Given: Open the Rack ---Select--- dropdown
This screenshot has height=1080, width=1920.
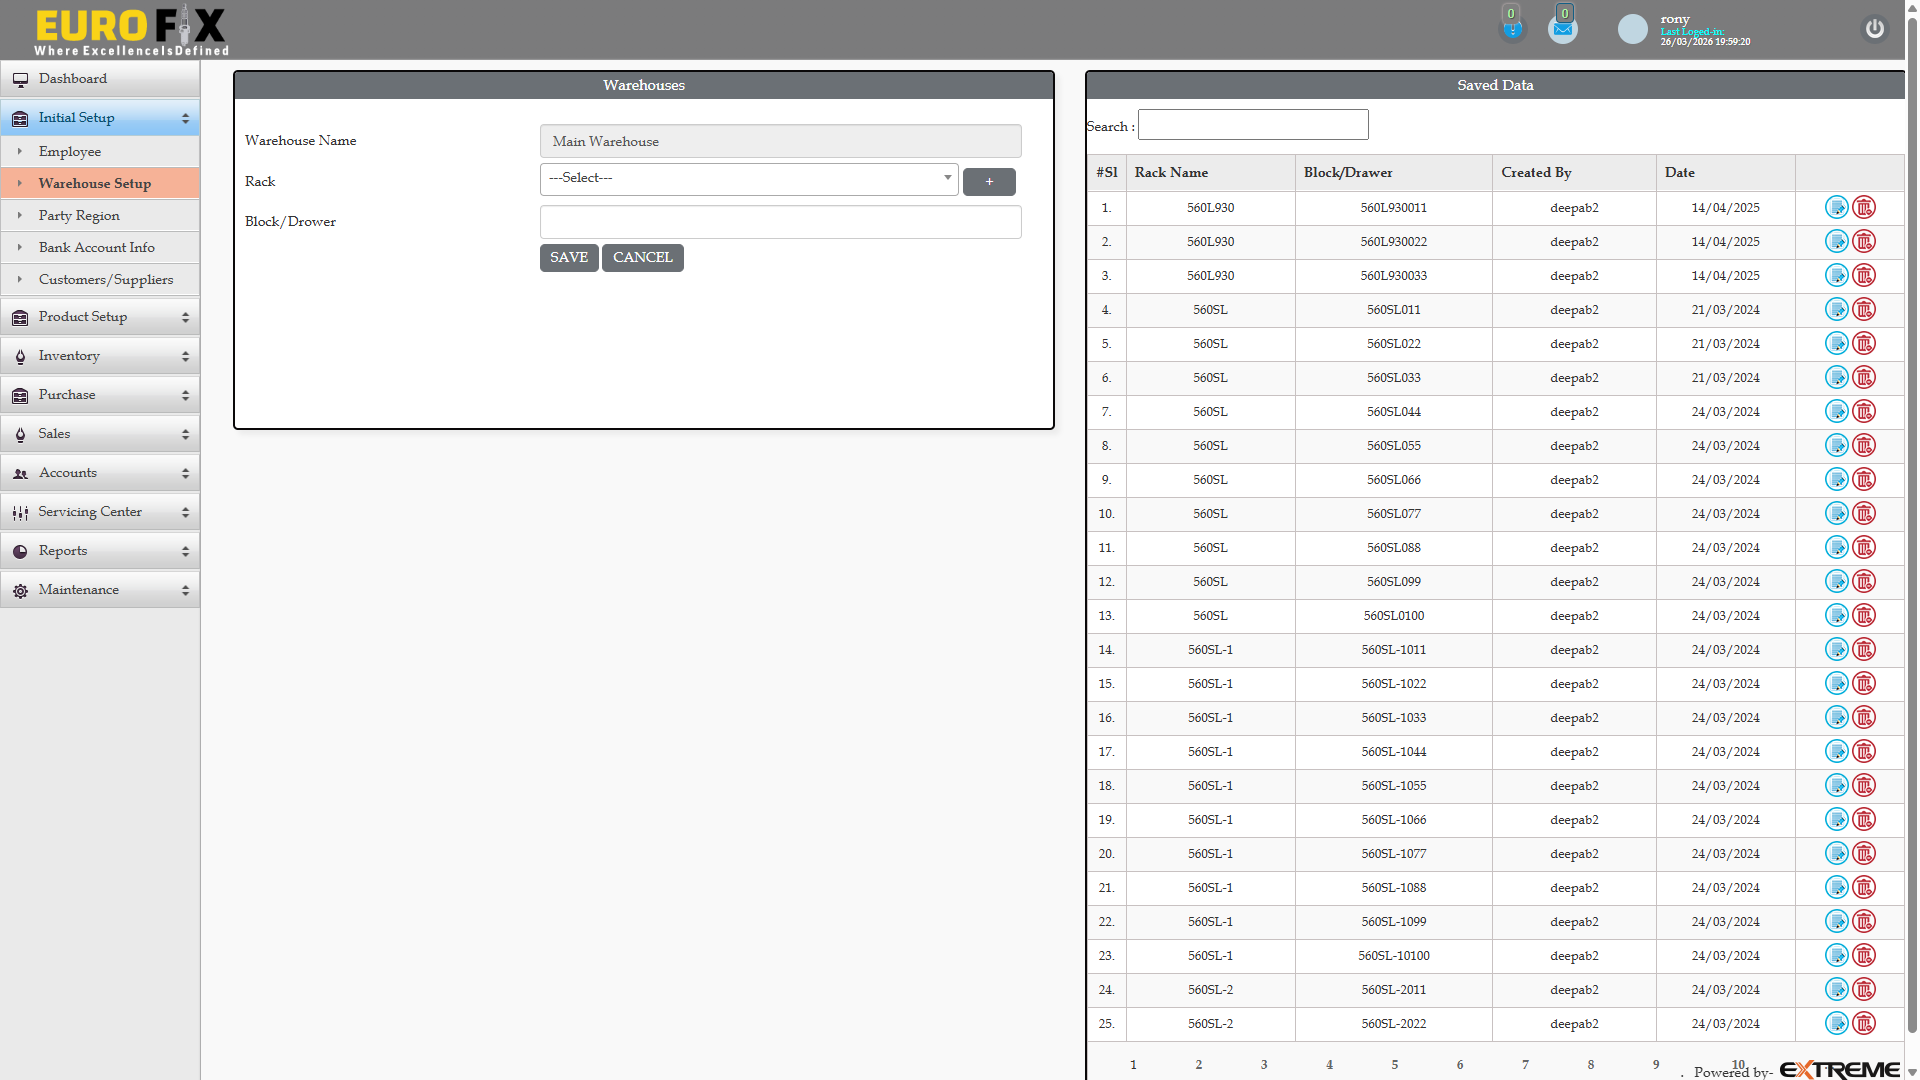Looking at the screenshot, I should [748, 179].
